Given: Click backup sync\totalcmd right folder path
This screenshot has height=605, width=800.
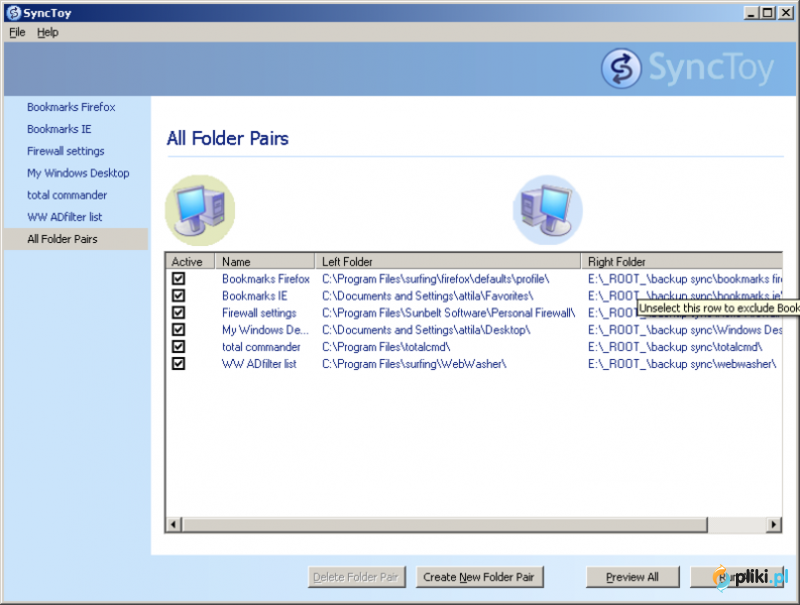Looking at the screenshot, I should pos(675,347).
